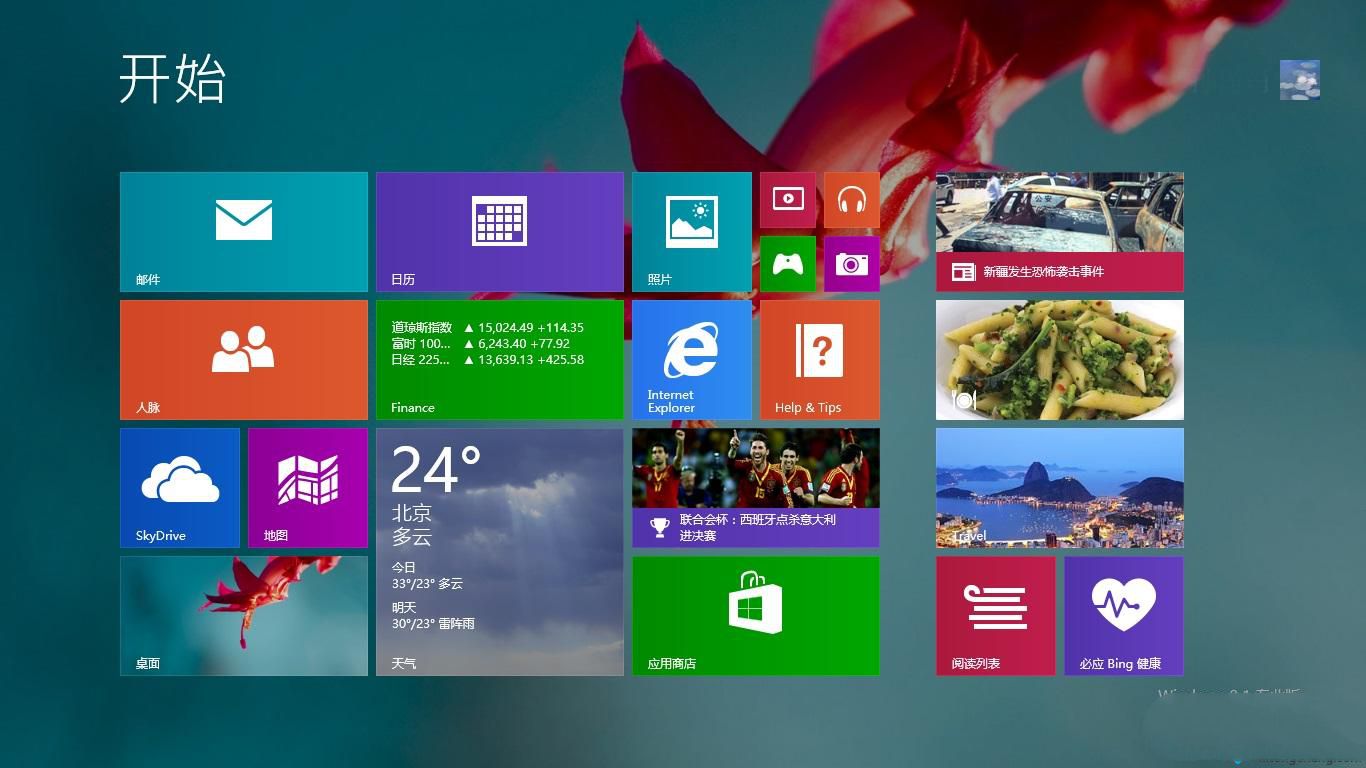The height and width of the screenshot is (768, 1366).
Task: Open the 照片 Photos tile
Action: (x=690, y=231)
